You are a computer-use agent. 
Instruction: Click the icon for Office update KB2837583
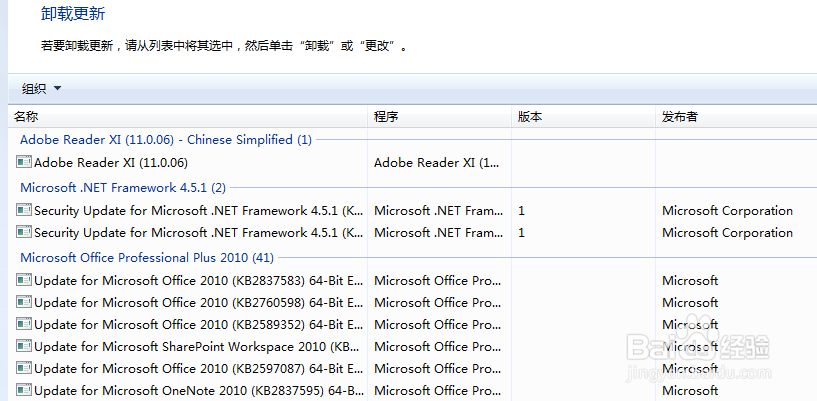click(24, 281)
